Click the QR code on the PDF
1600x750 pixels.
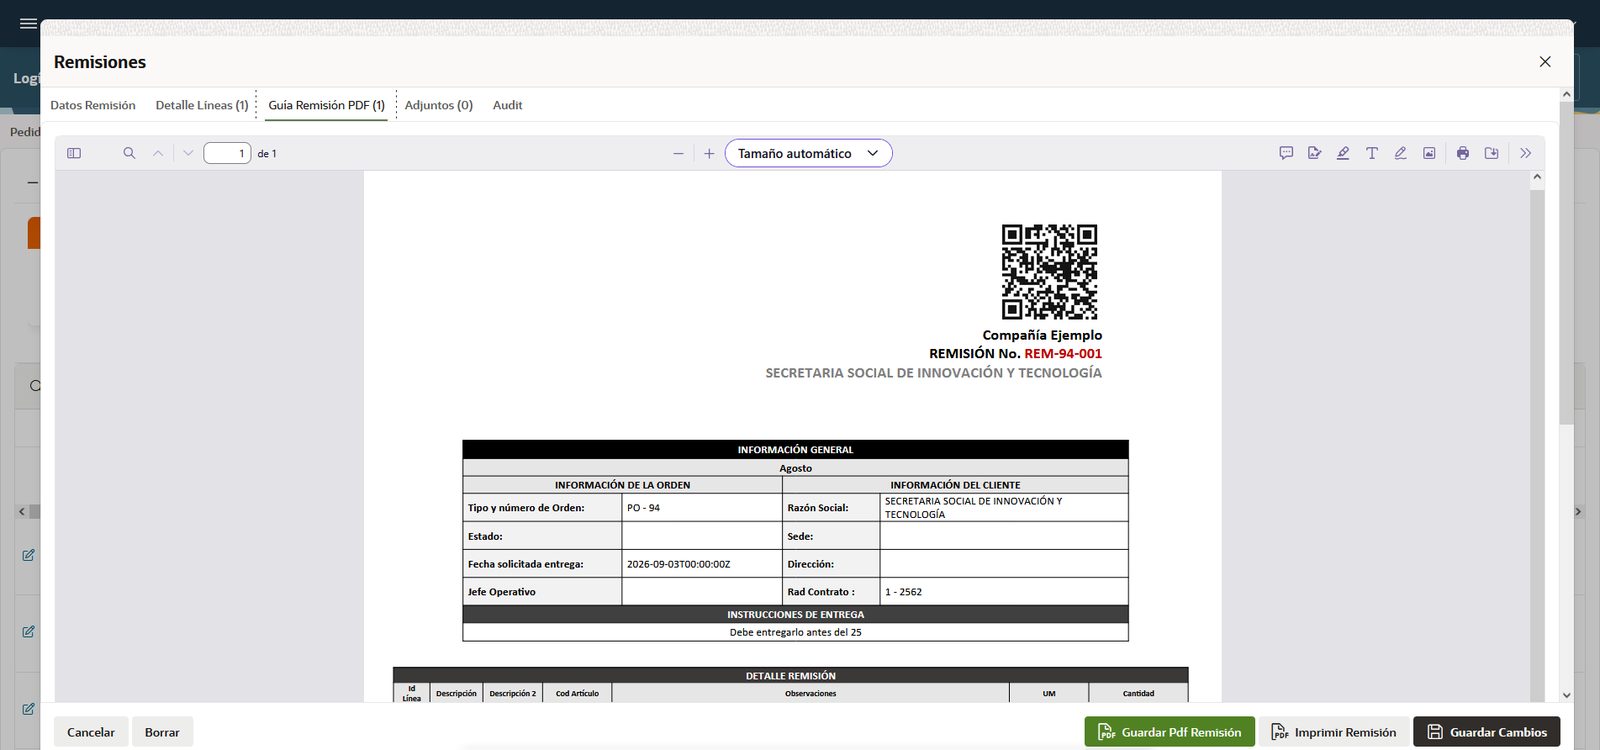click(1049, 272)
